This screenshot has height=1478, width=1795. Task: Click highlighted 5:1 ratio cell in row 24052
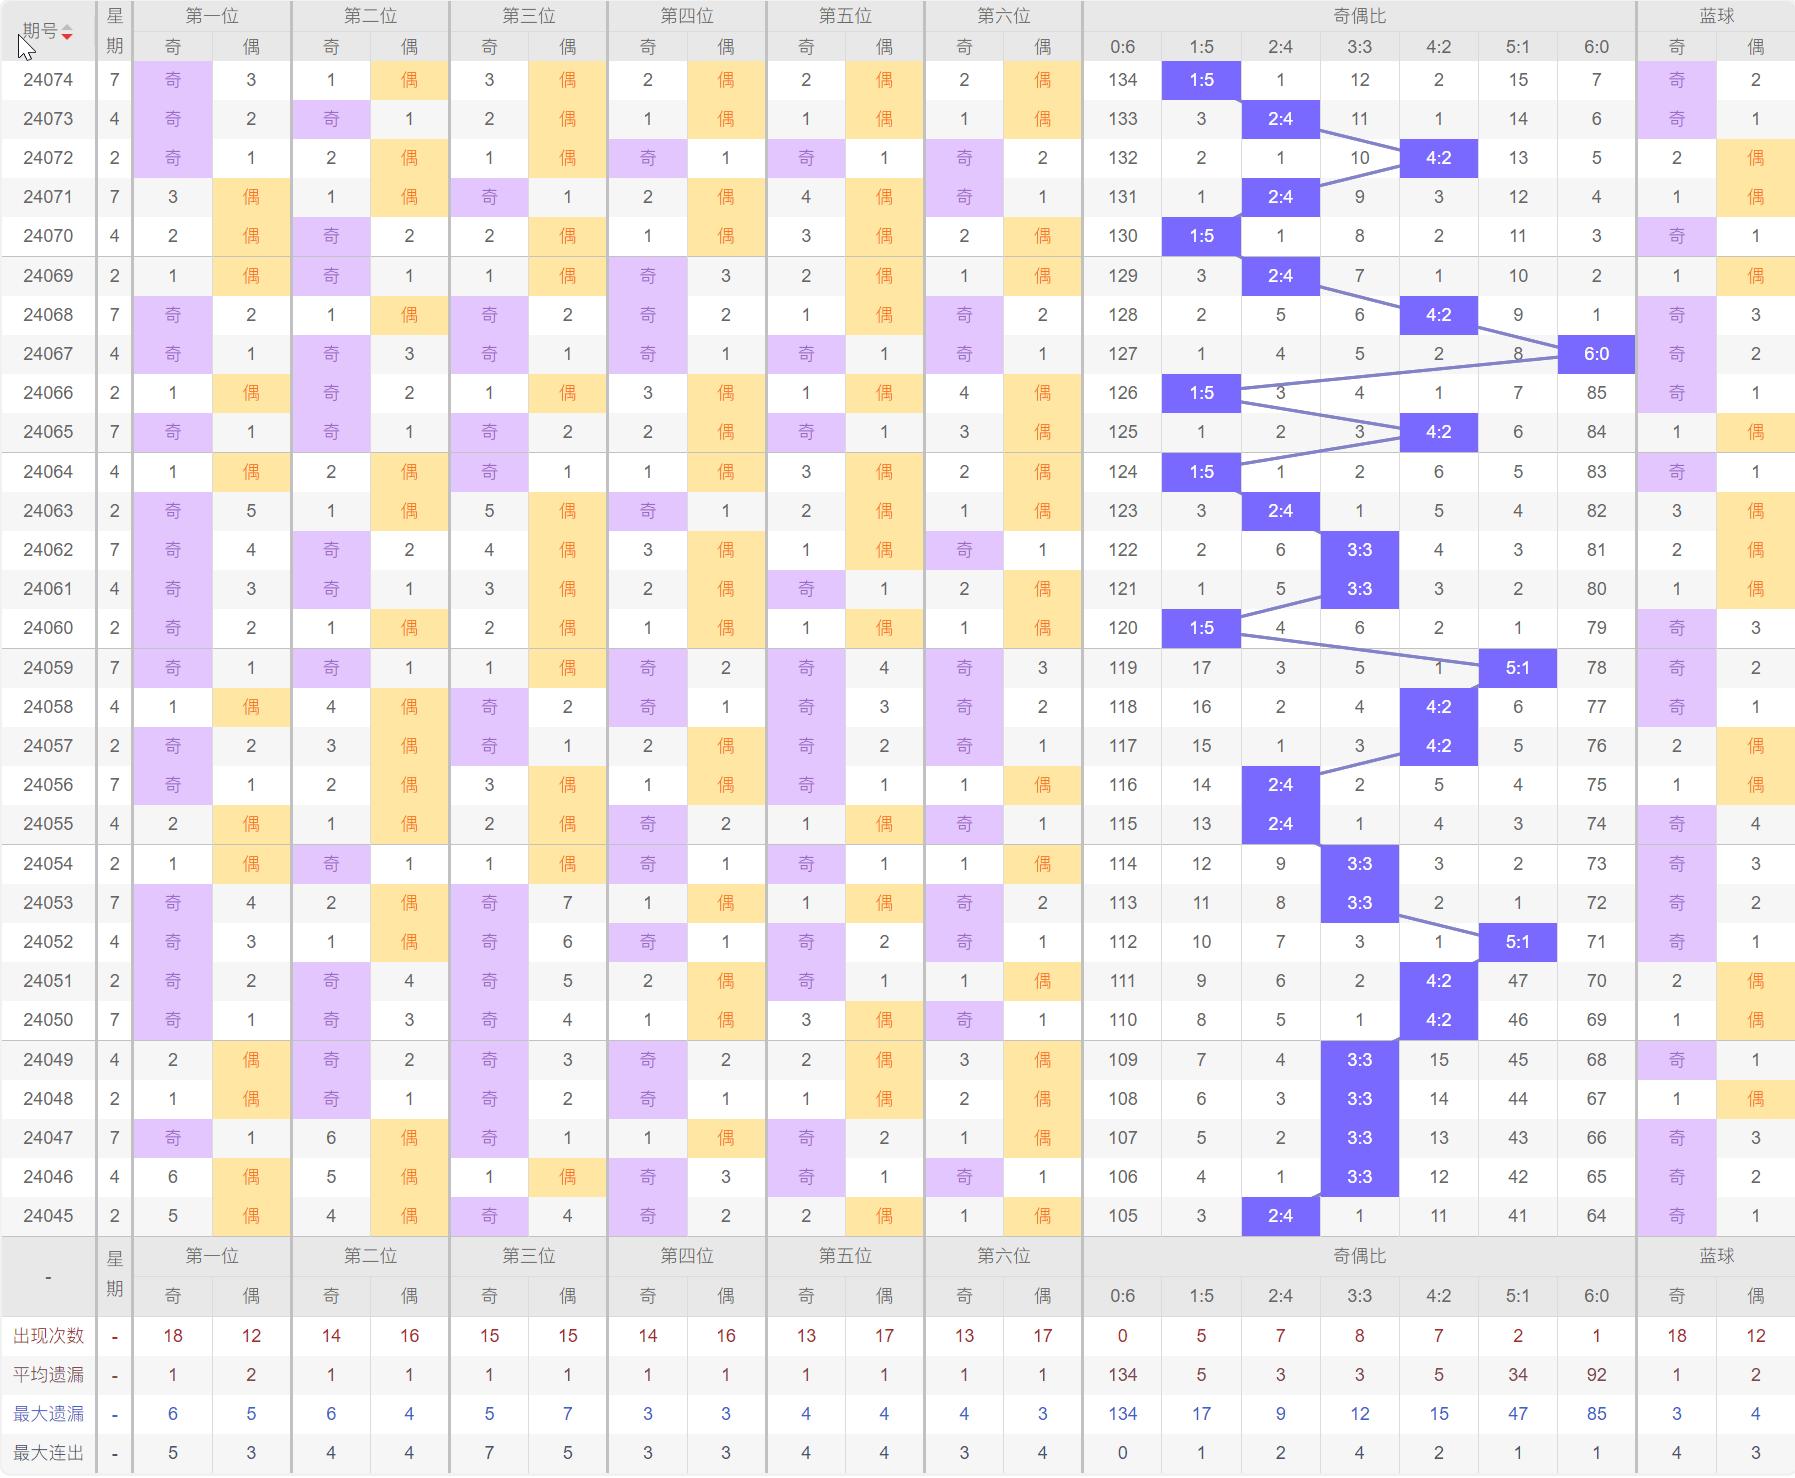[x=1517, y=942]
